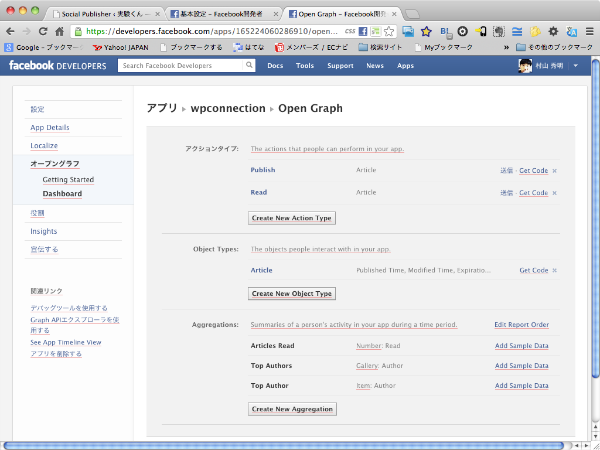
Task: Click Create New Action Type button
Action: 292,218
